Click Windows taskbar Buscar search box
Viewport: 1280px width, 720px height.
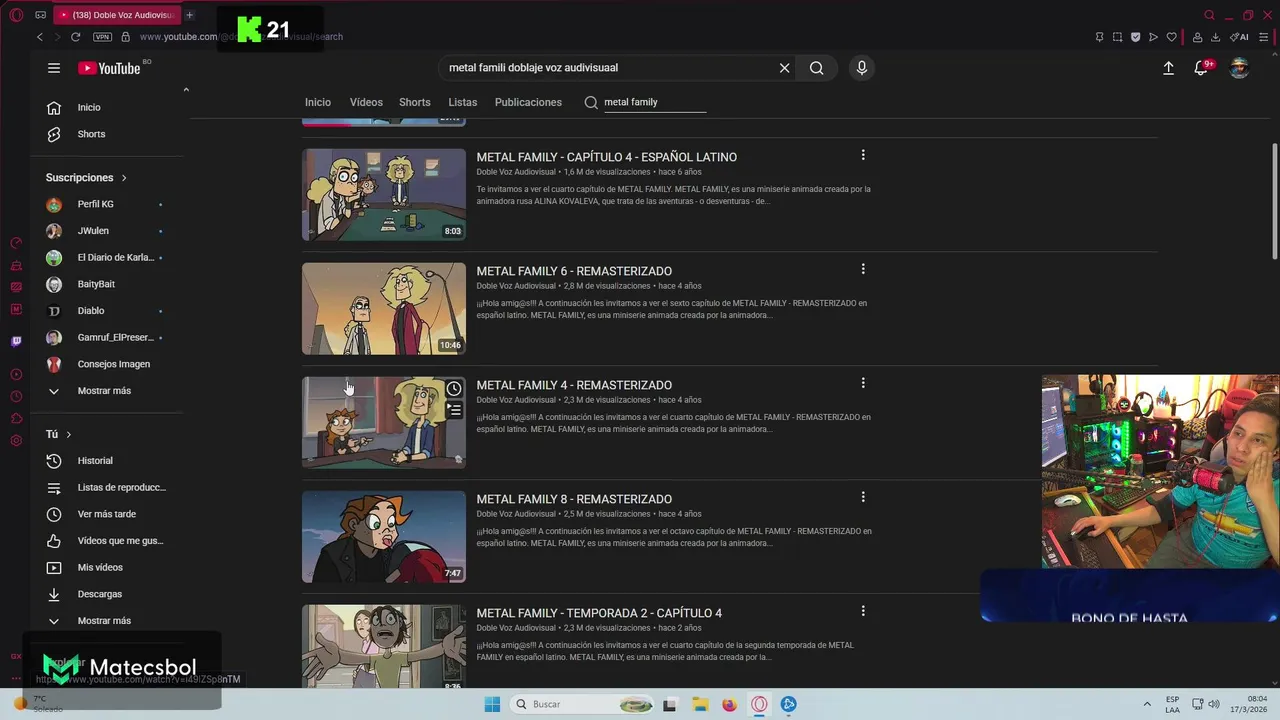pos(584,704)
